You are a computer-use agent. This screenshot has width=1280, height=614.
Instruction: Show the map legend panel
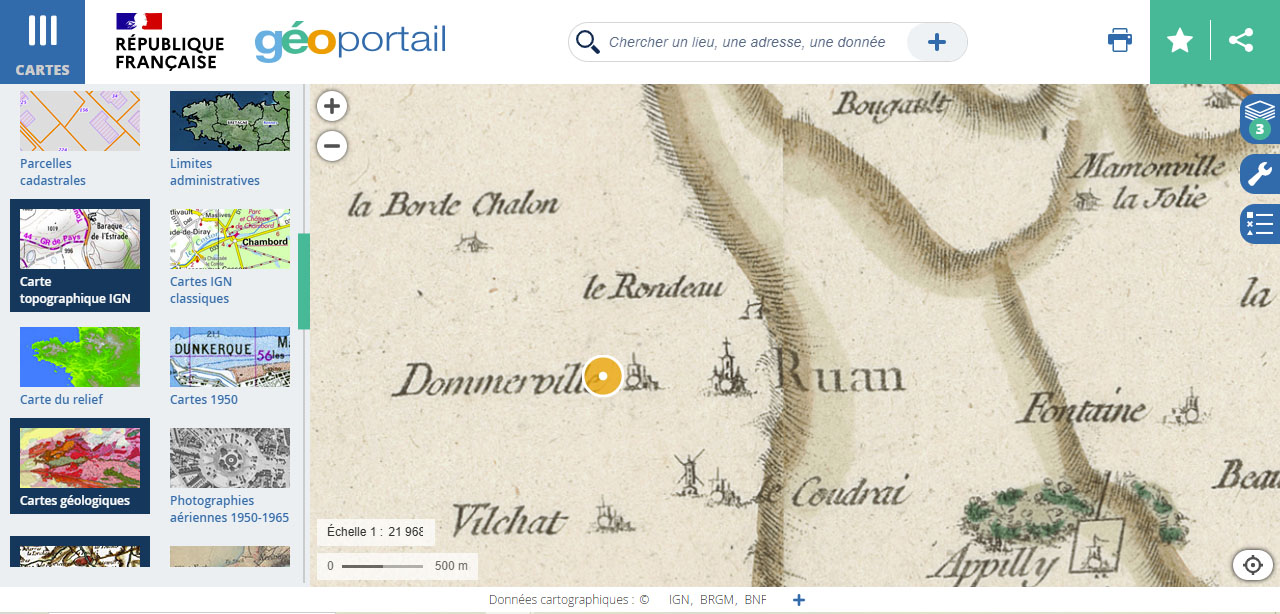(x=1260, y=224)
